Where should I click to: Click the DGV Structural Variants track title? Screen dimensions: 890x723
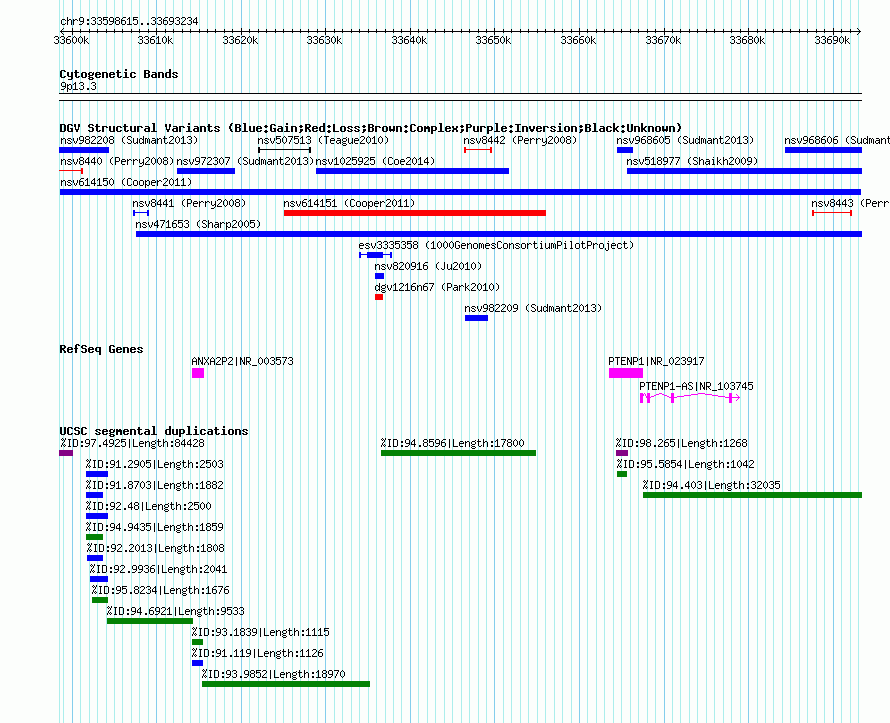point(370,128)
